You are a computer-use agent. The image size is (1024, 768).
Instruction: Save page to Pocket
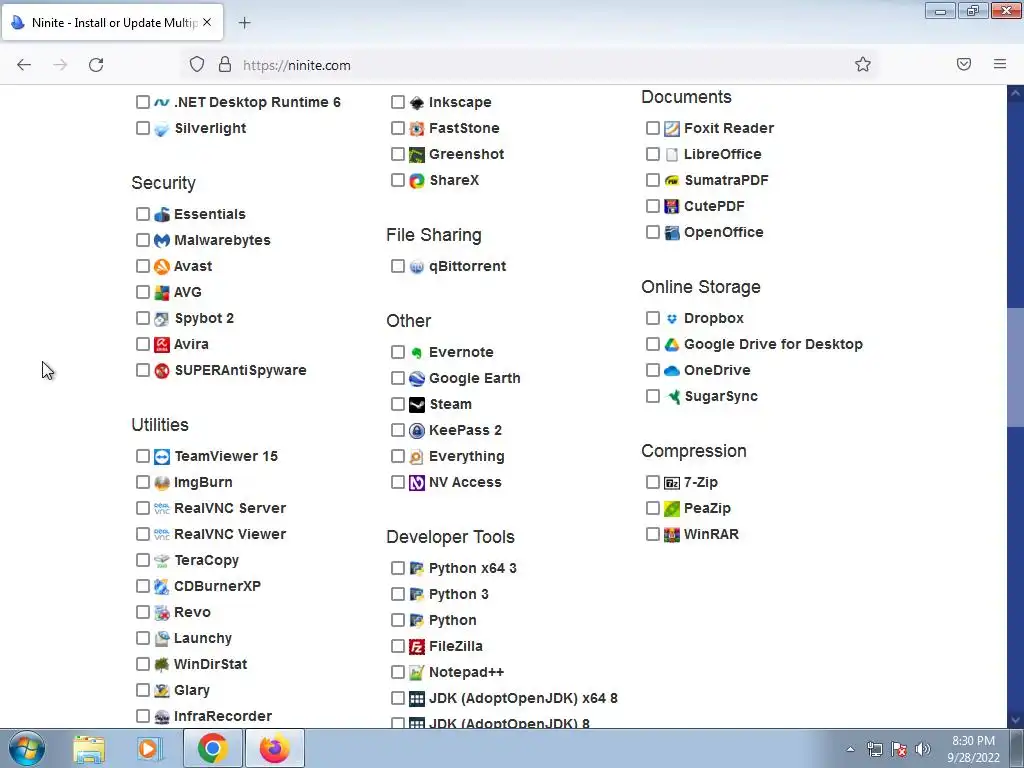tap(964, 64)
